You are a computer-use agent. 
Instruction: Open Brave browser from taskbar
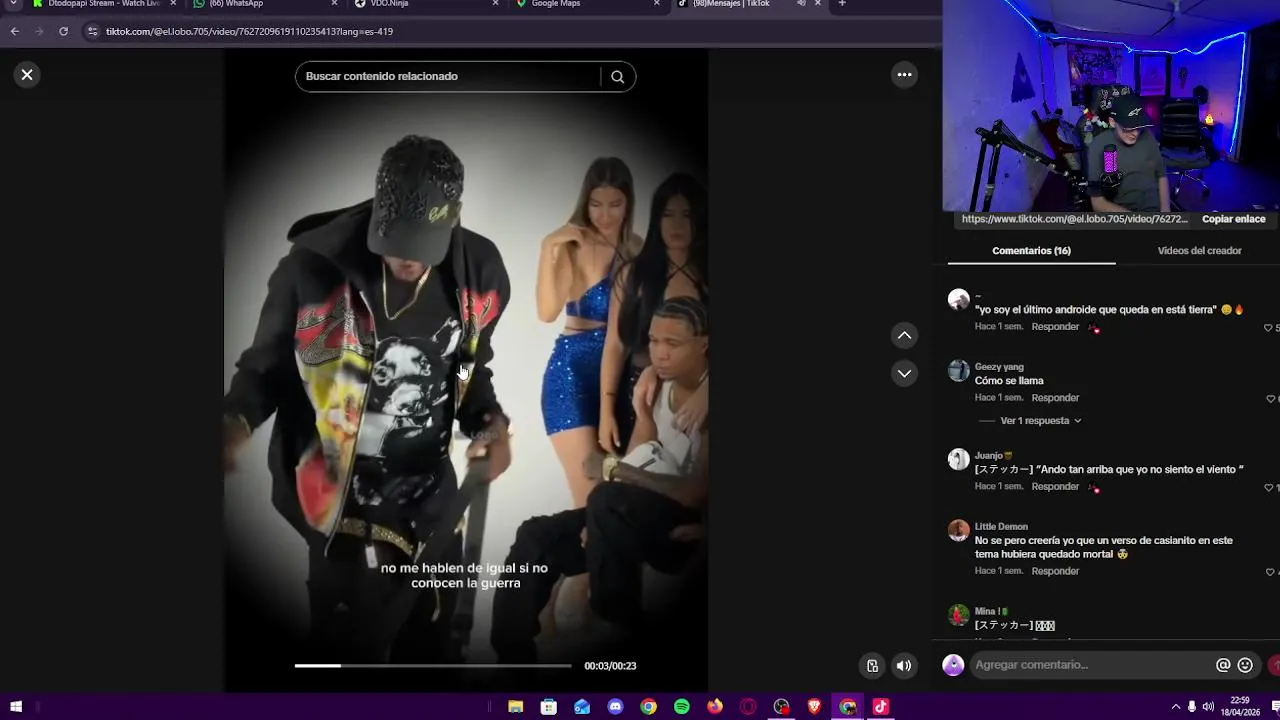[814, 707]
